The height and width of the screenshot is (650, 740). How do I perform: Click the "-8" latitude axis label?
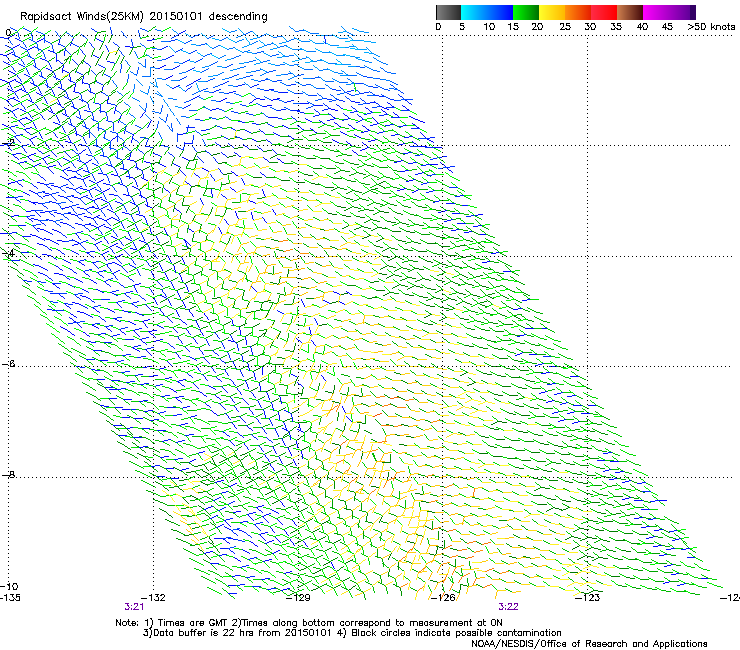(x=8, y=474)
